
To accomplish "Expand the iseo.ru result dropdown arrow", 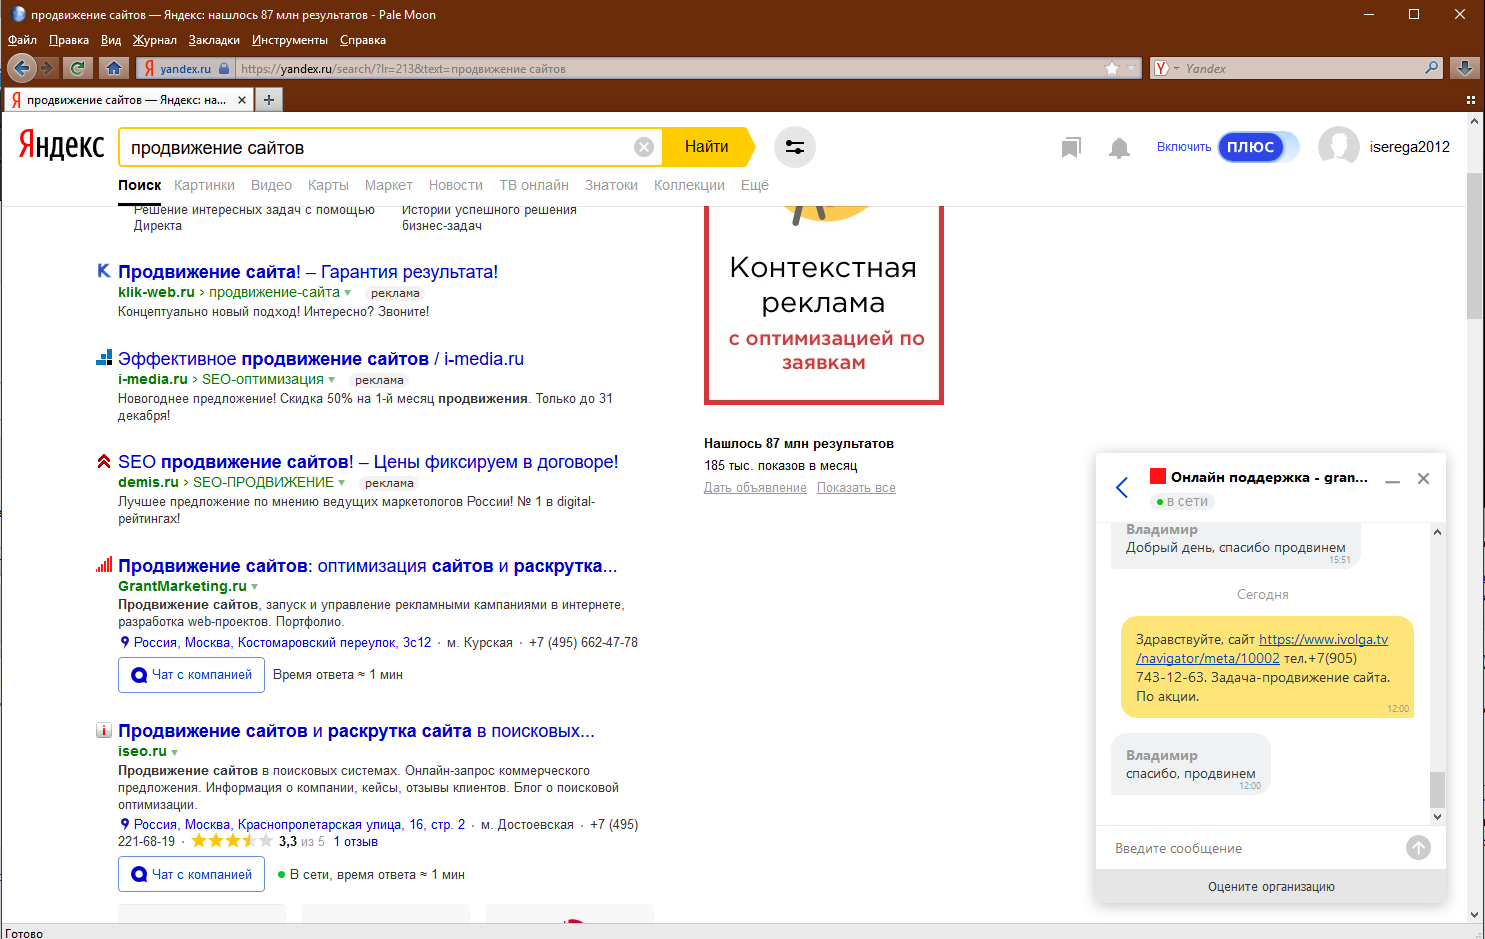I will pyautogui.click(x=175, y=752).
